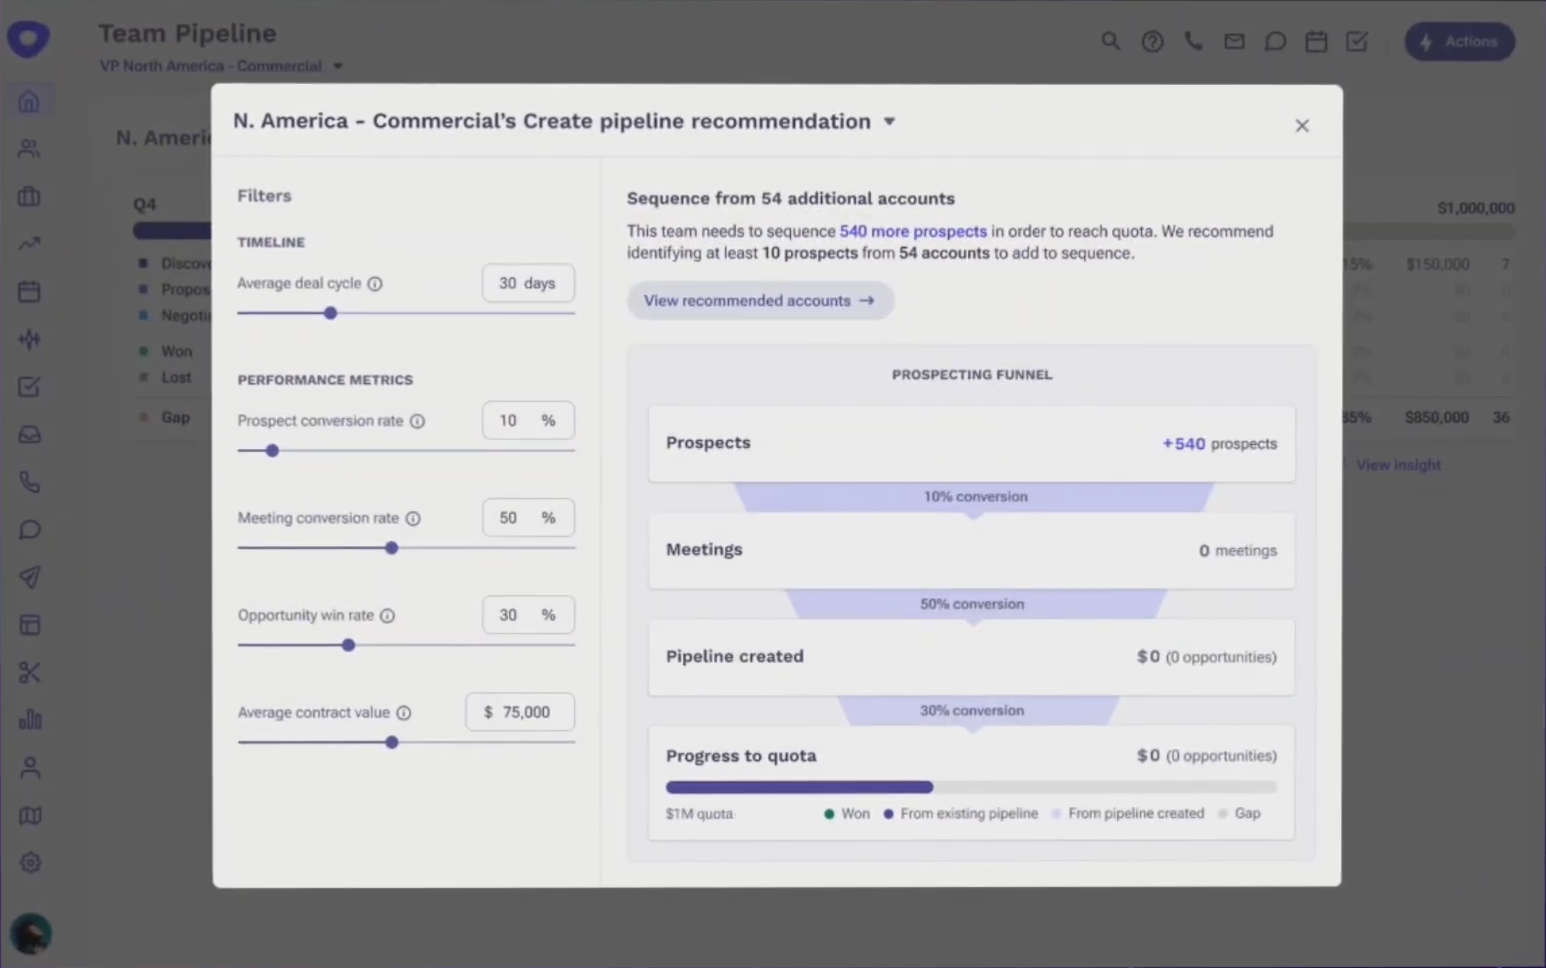Click the Meeting conversion rate slider handle
1546x968 pixels.
point(392,548)
